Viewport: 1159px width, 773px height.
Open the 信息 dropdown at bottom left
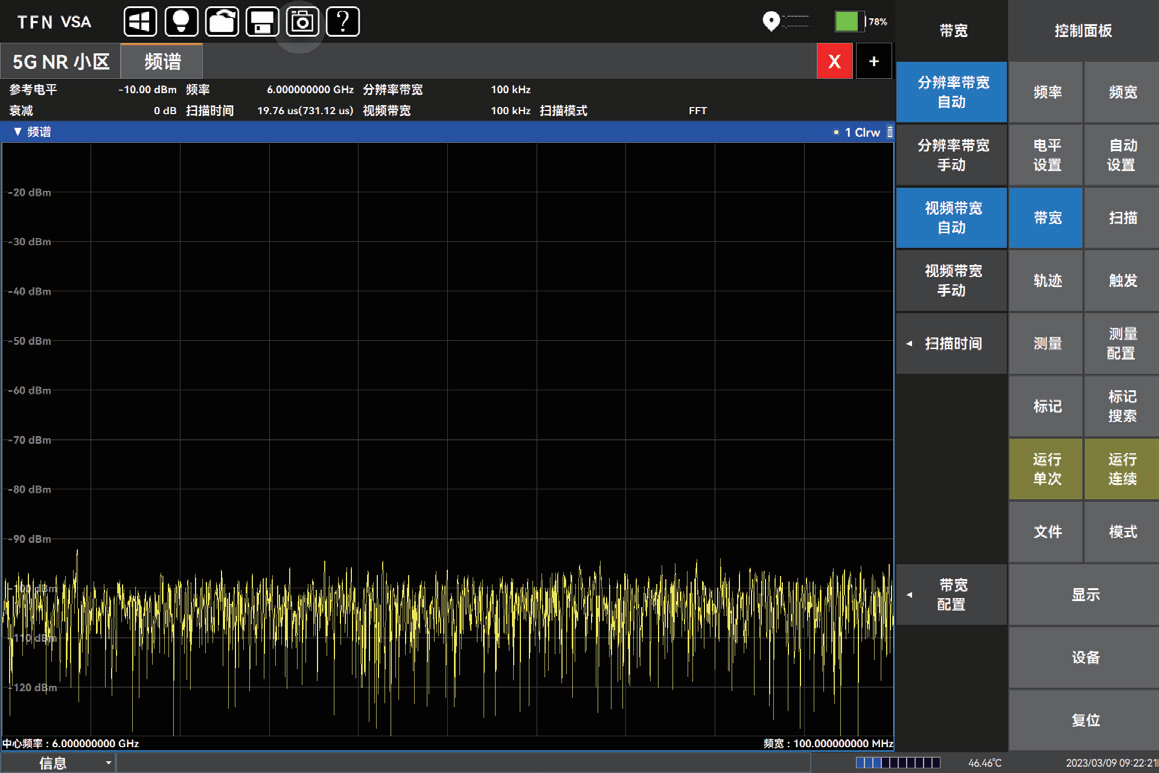point(60,763)
